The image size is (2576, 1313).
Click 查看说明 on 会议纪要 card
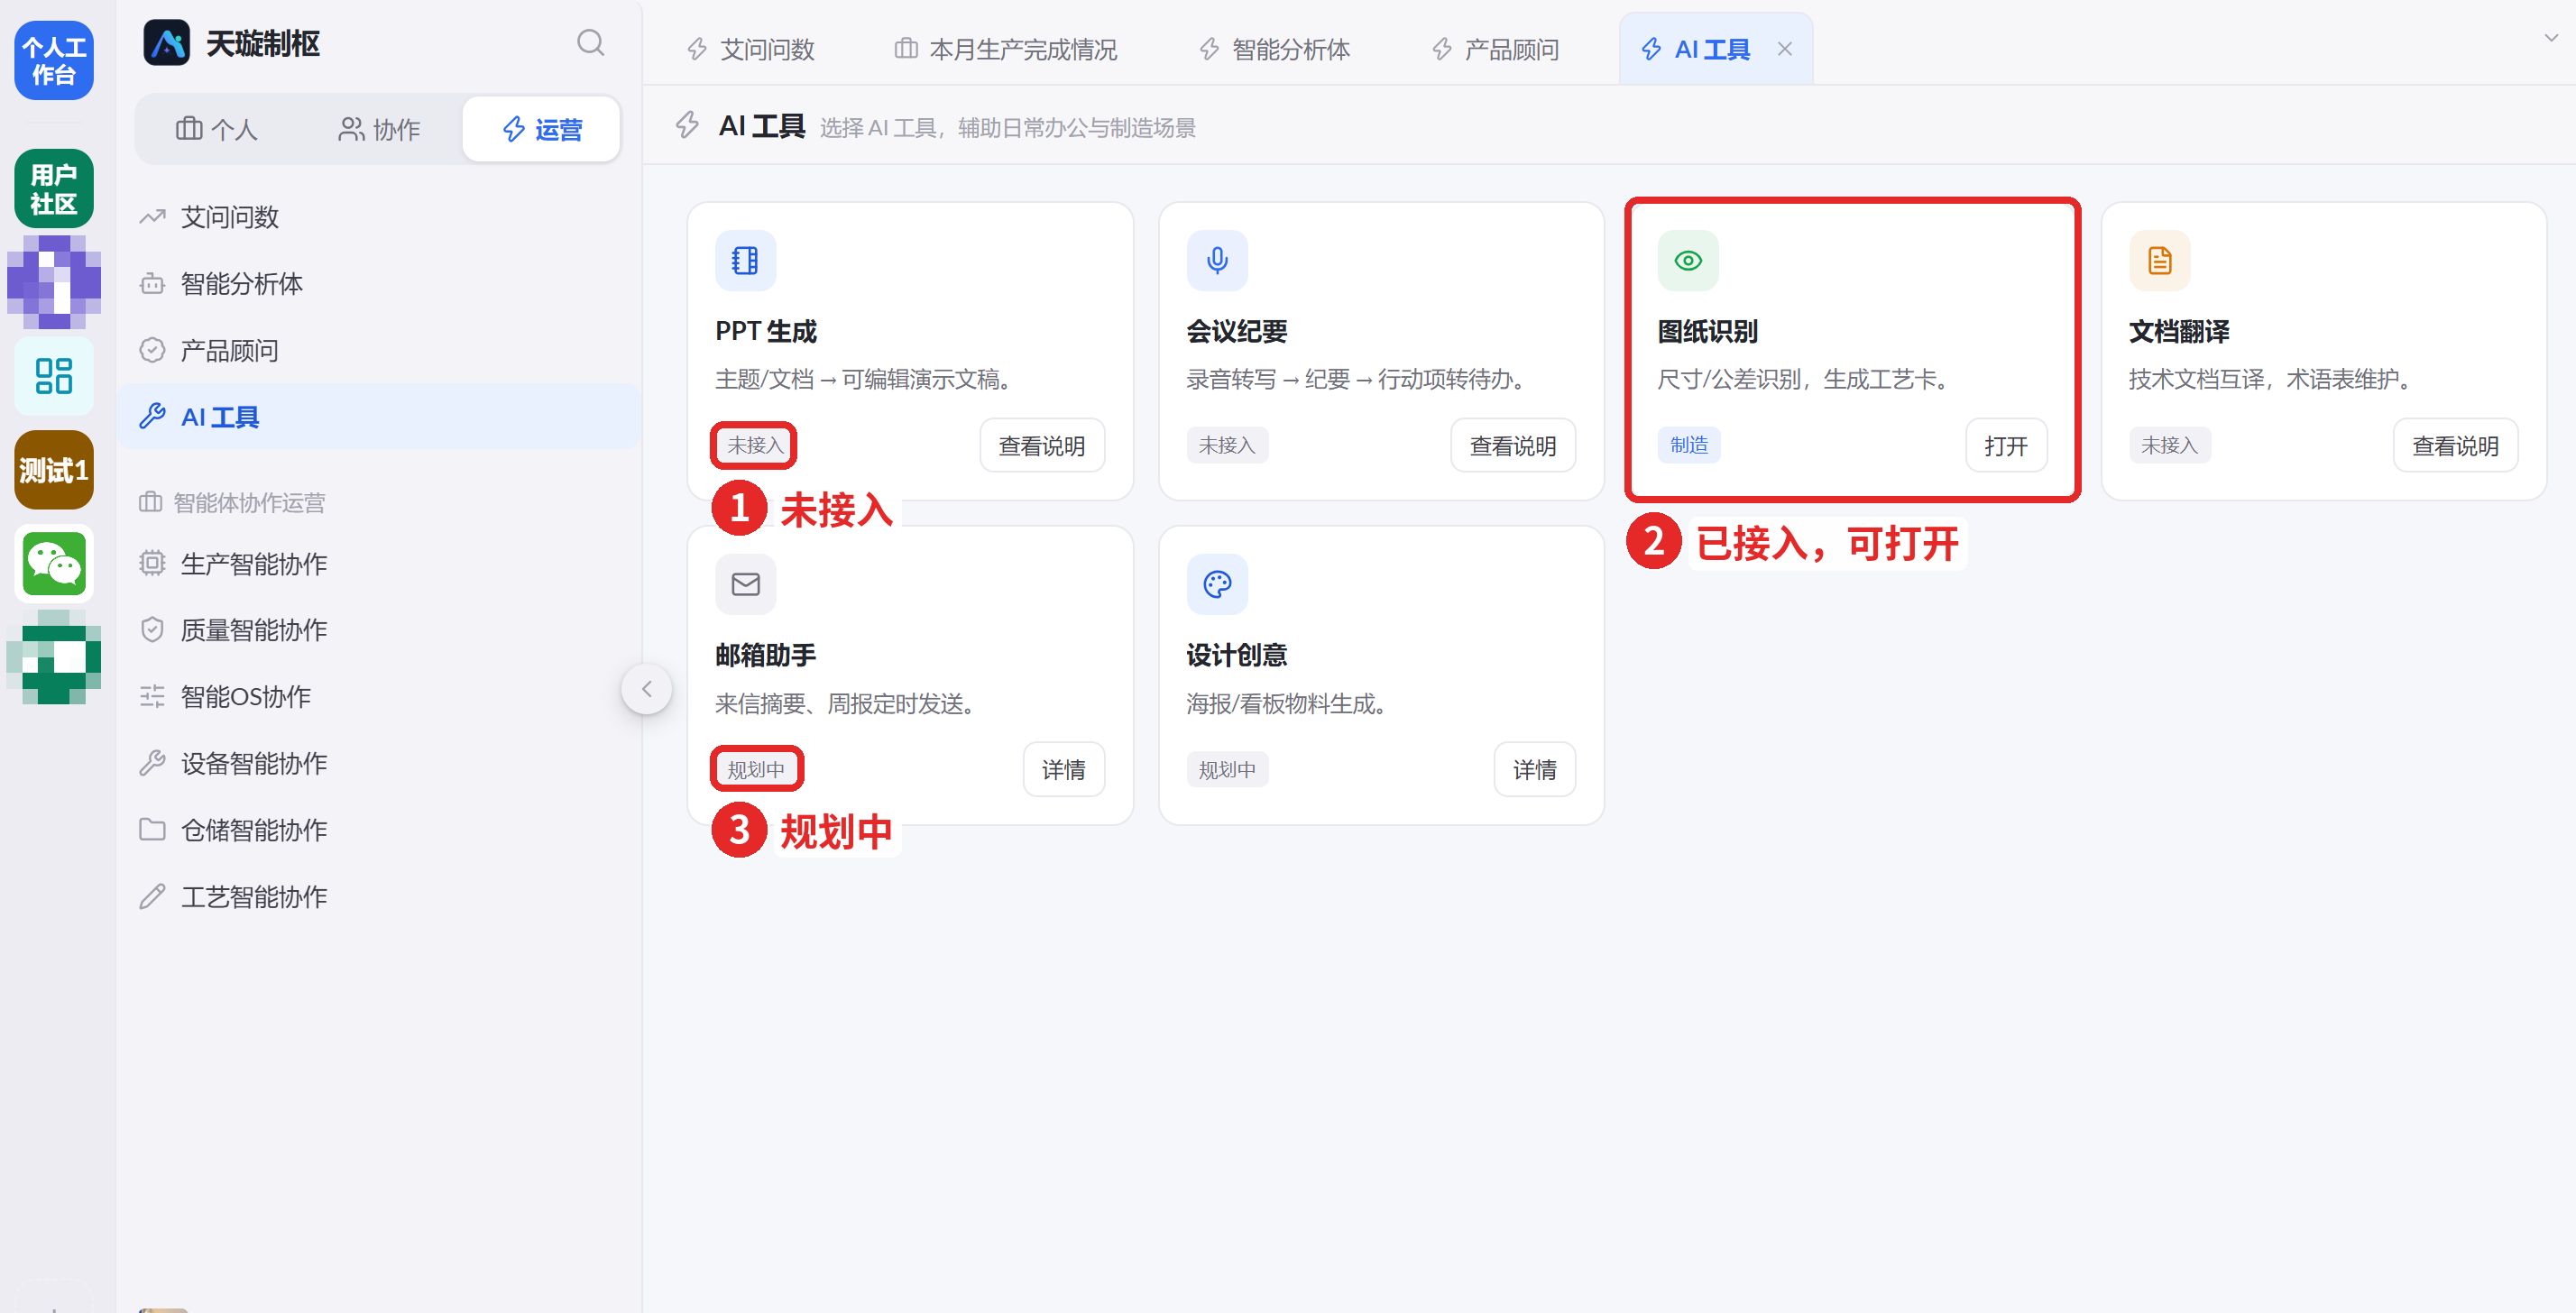[x=1513, y=446]
